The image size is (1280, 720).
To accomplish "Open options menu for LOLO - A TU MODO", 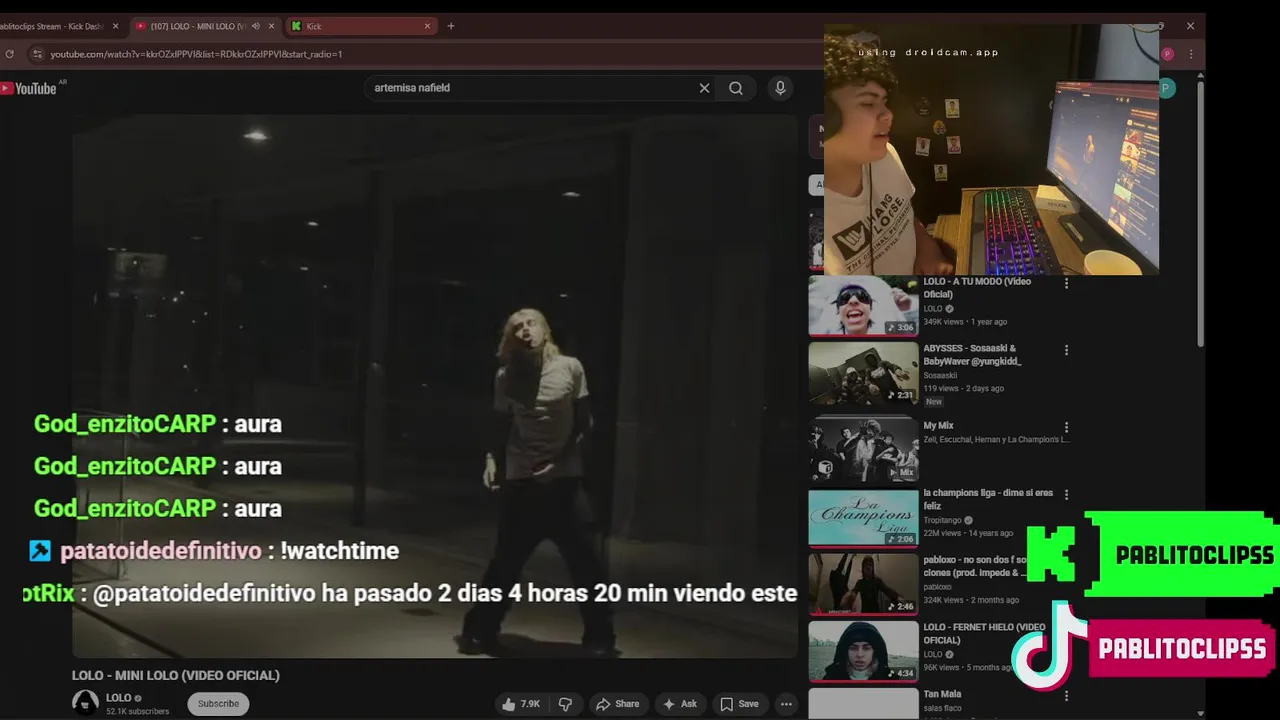I will [x=1066, y=284].
